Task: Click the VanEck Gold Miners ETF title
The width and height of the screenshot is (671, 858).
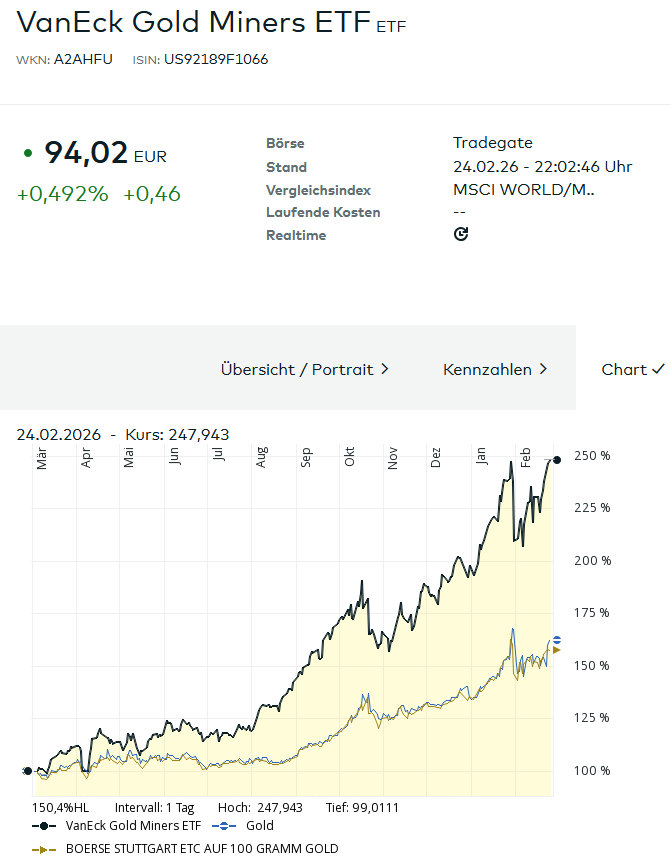Action: [x=194, y=22]
